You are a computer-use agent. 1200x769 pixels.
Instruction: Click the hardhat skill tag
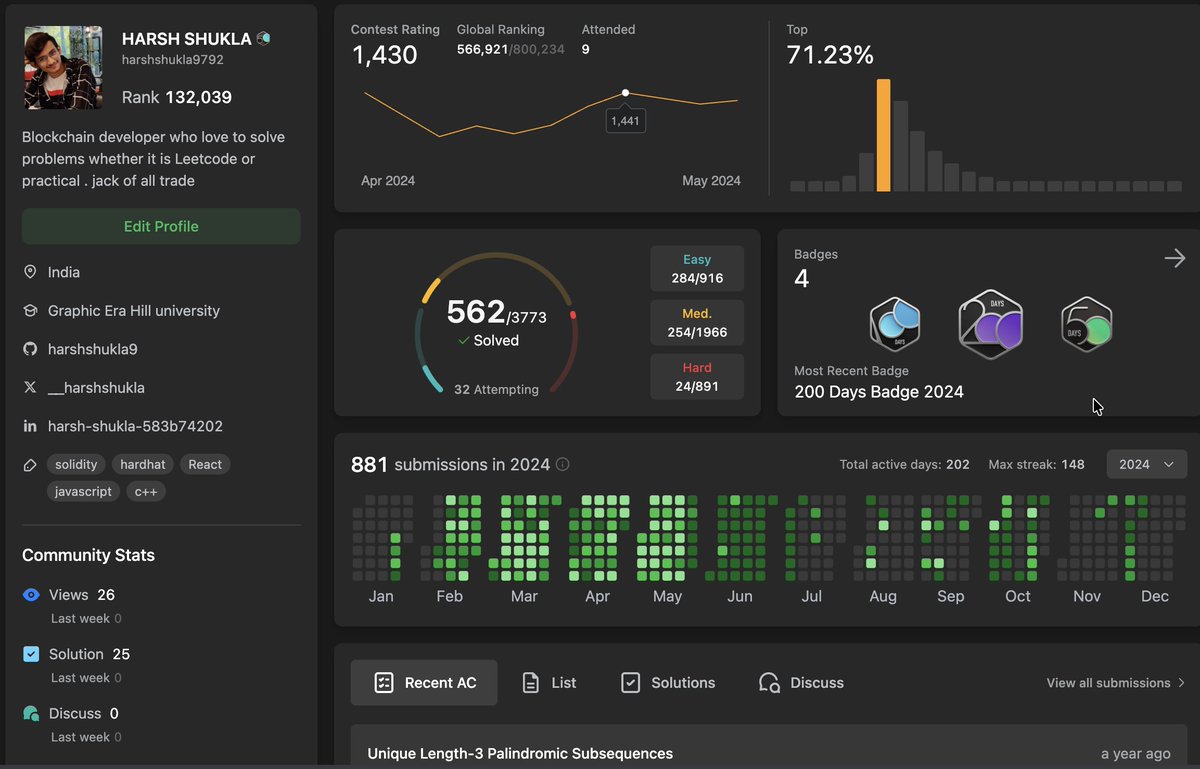pyautogui.click(x=144, y=464)
